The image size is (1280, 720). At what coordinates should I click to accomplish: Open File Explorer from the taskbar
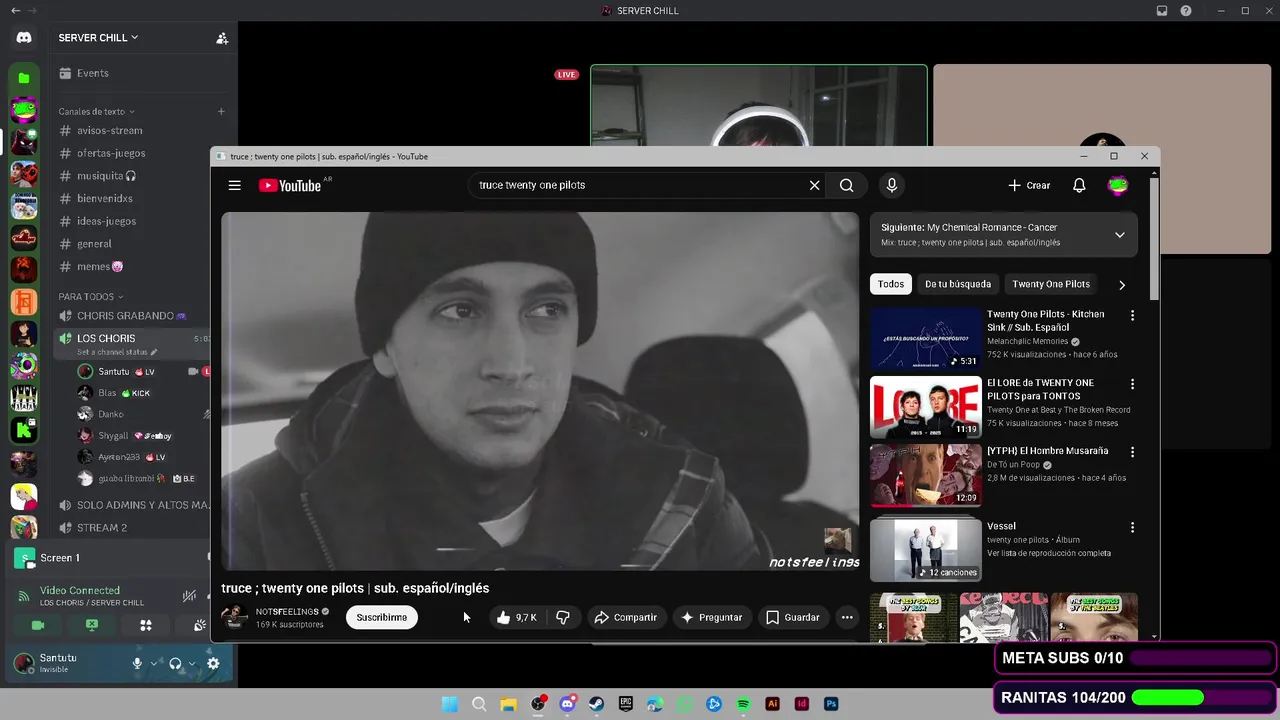[x=508, y=704]
